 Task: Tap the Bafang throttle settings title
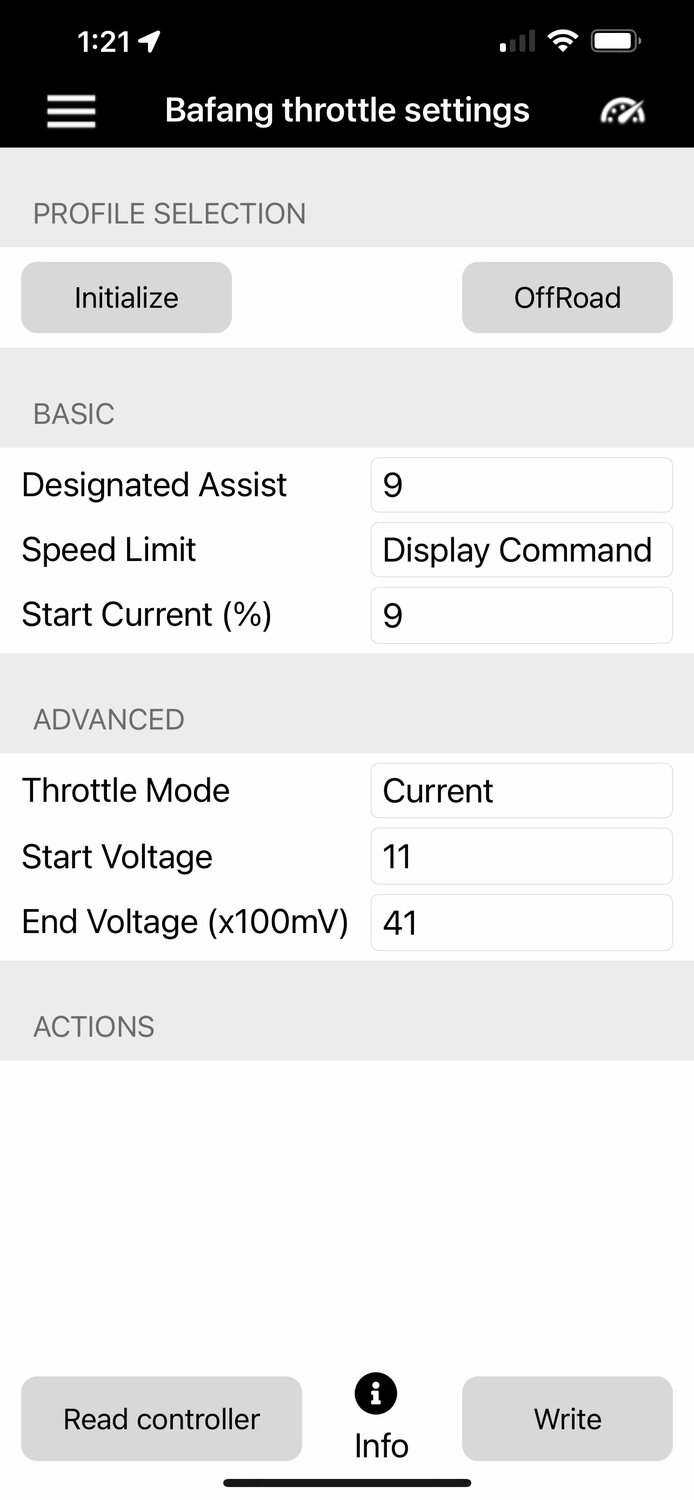pos(347,110)
